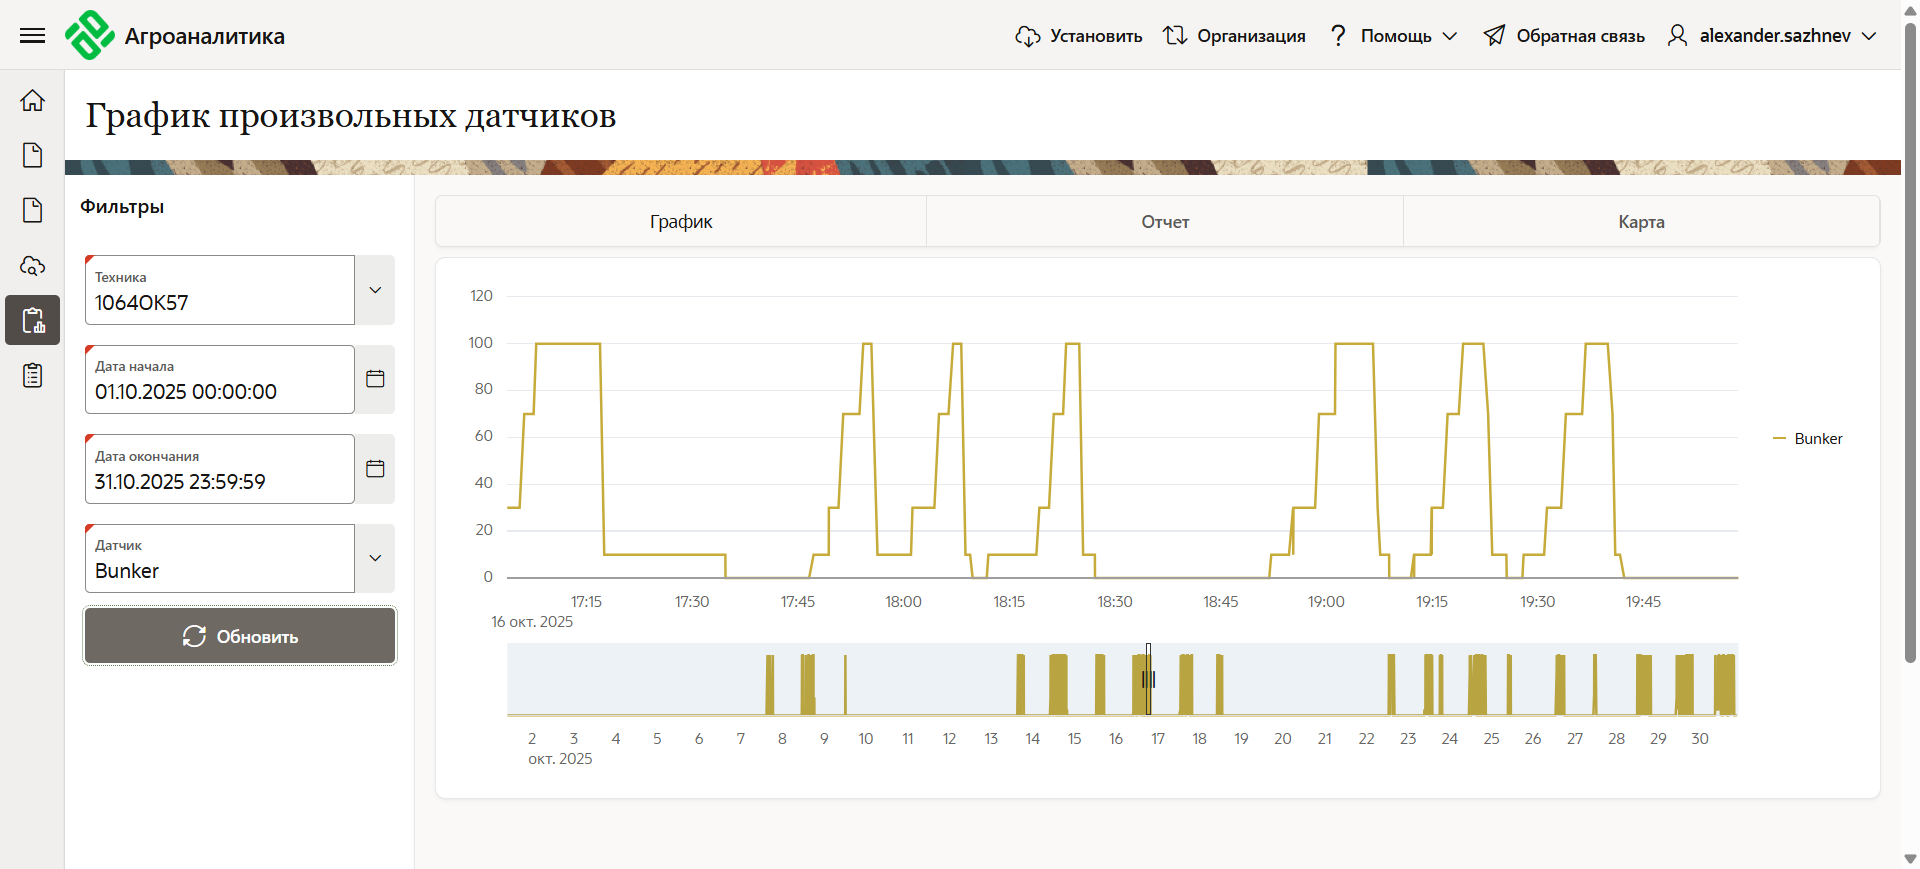1920x869 pixels.
Task: Switch to the Отчет tab
Action: pos(1165,222)
